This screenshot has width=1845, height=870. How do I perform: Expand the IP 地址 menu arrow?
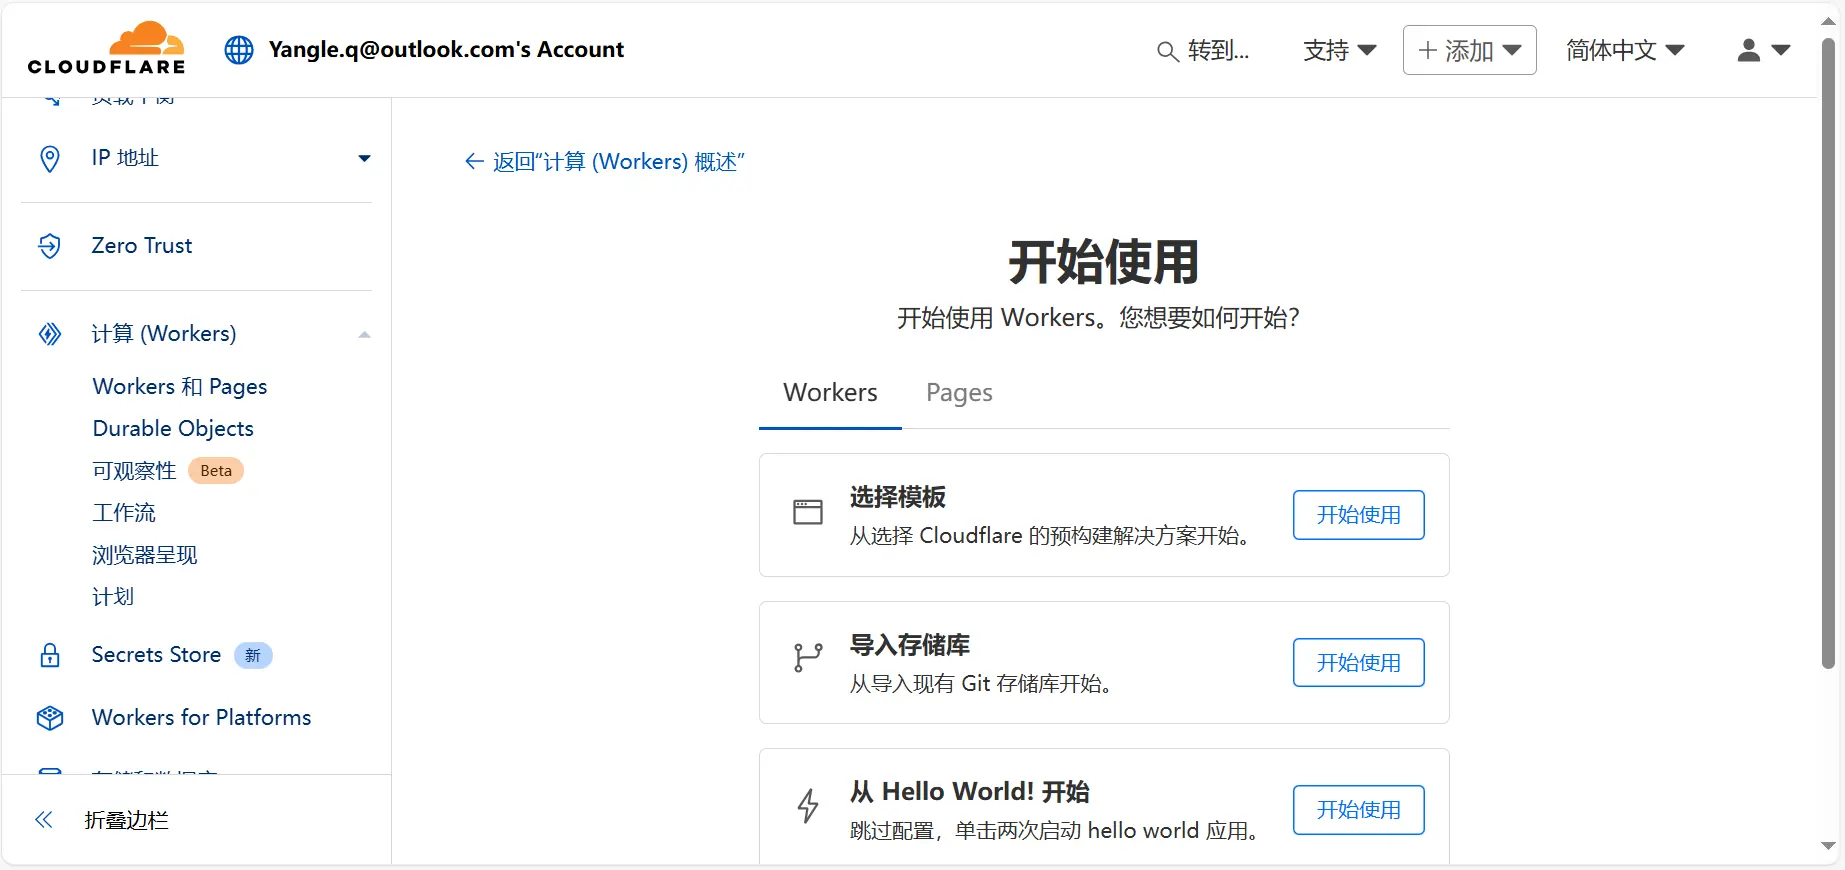coord(365,158)
